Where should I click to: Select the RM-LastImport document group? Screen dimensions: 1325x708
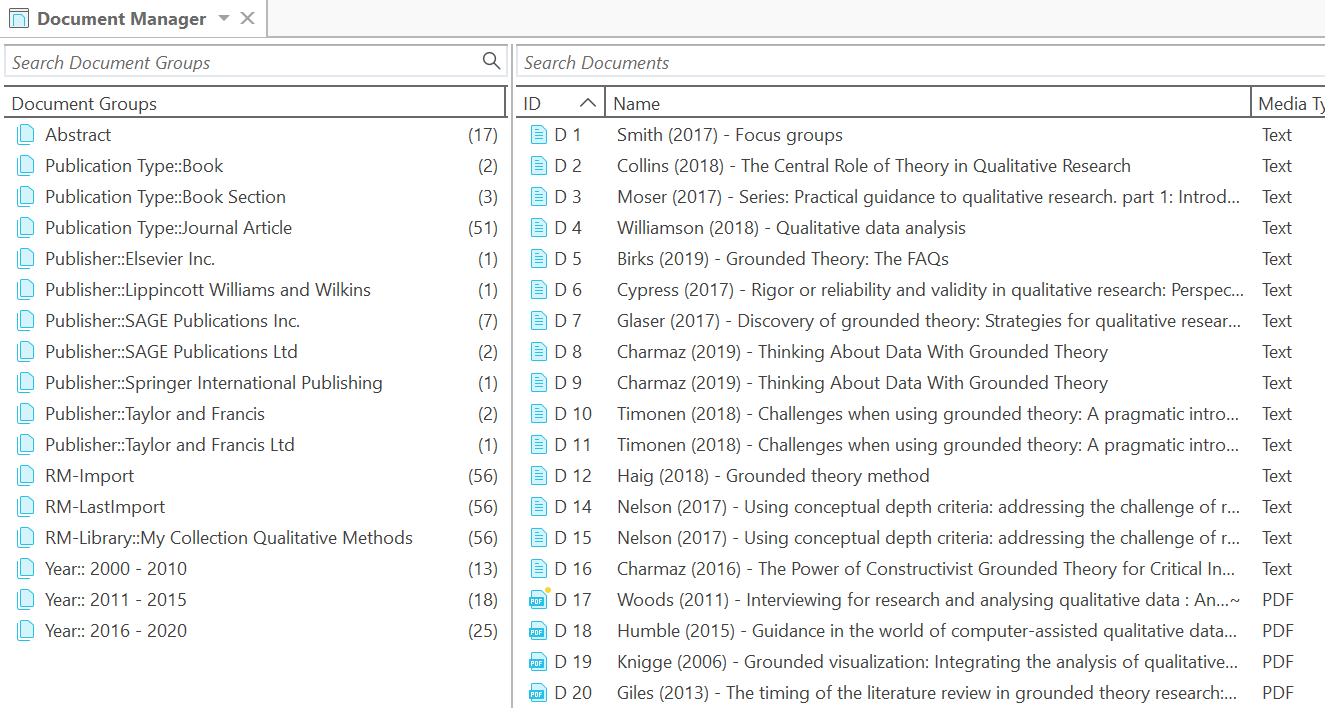click(105, 507)
